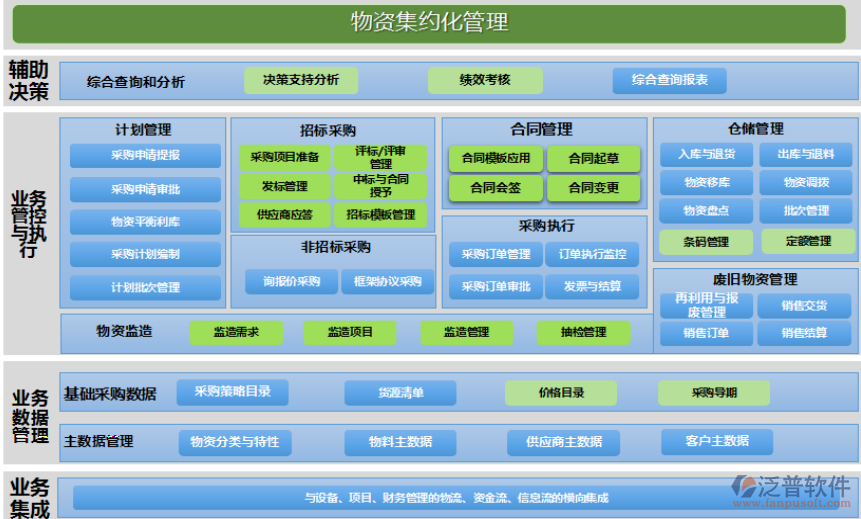The height and width of the screenshot is (519, 861).
Task: Open 物资平衡利库
Action: (x=146, y=222)
